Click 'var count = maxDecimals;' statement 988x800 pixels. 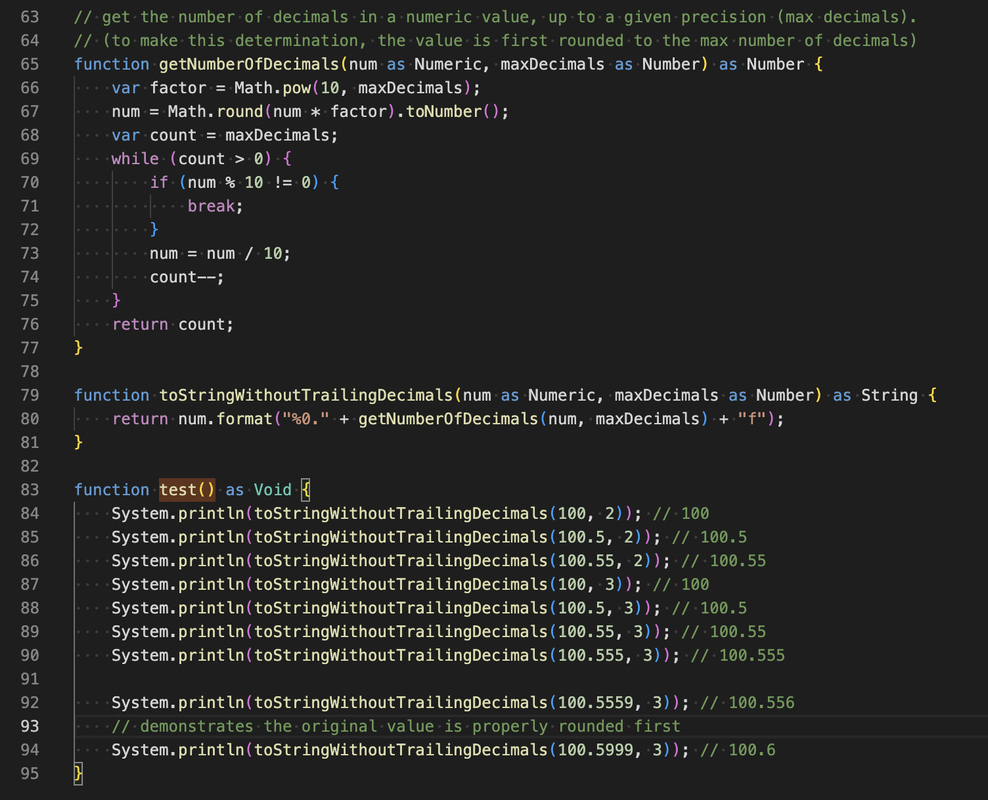pyautogui.click(x=225, y=135)
